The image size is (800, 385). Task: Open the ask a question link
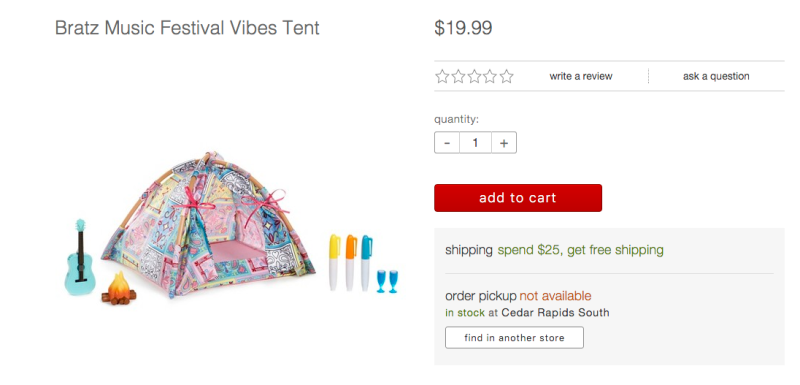pyautogui.click(x=716, y=76)
